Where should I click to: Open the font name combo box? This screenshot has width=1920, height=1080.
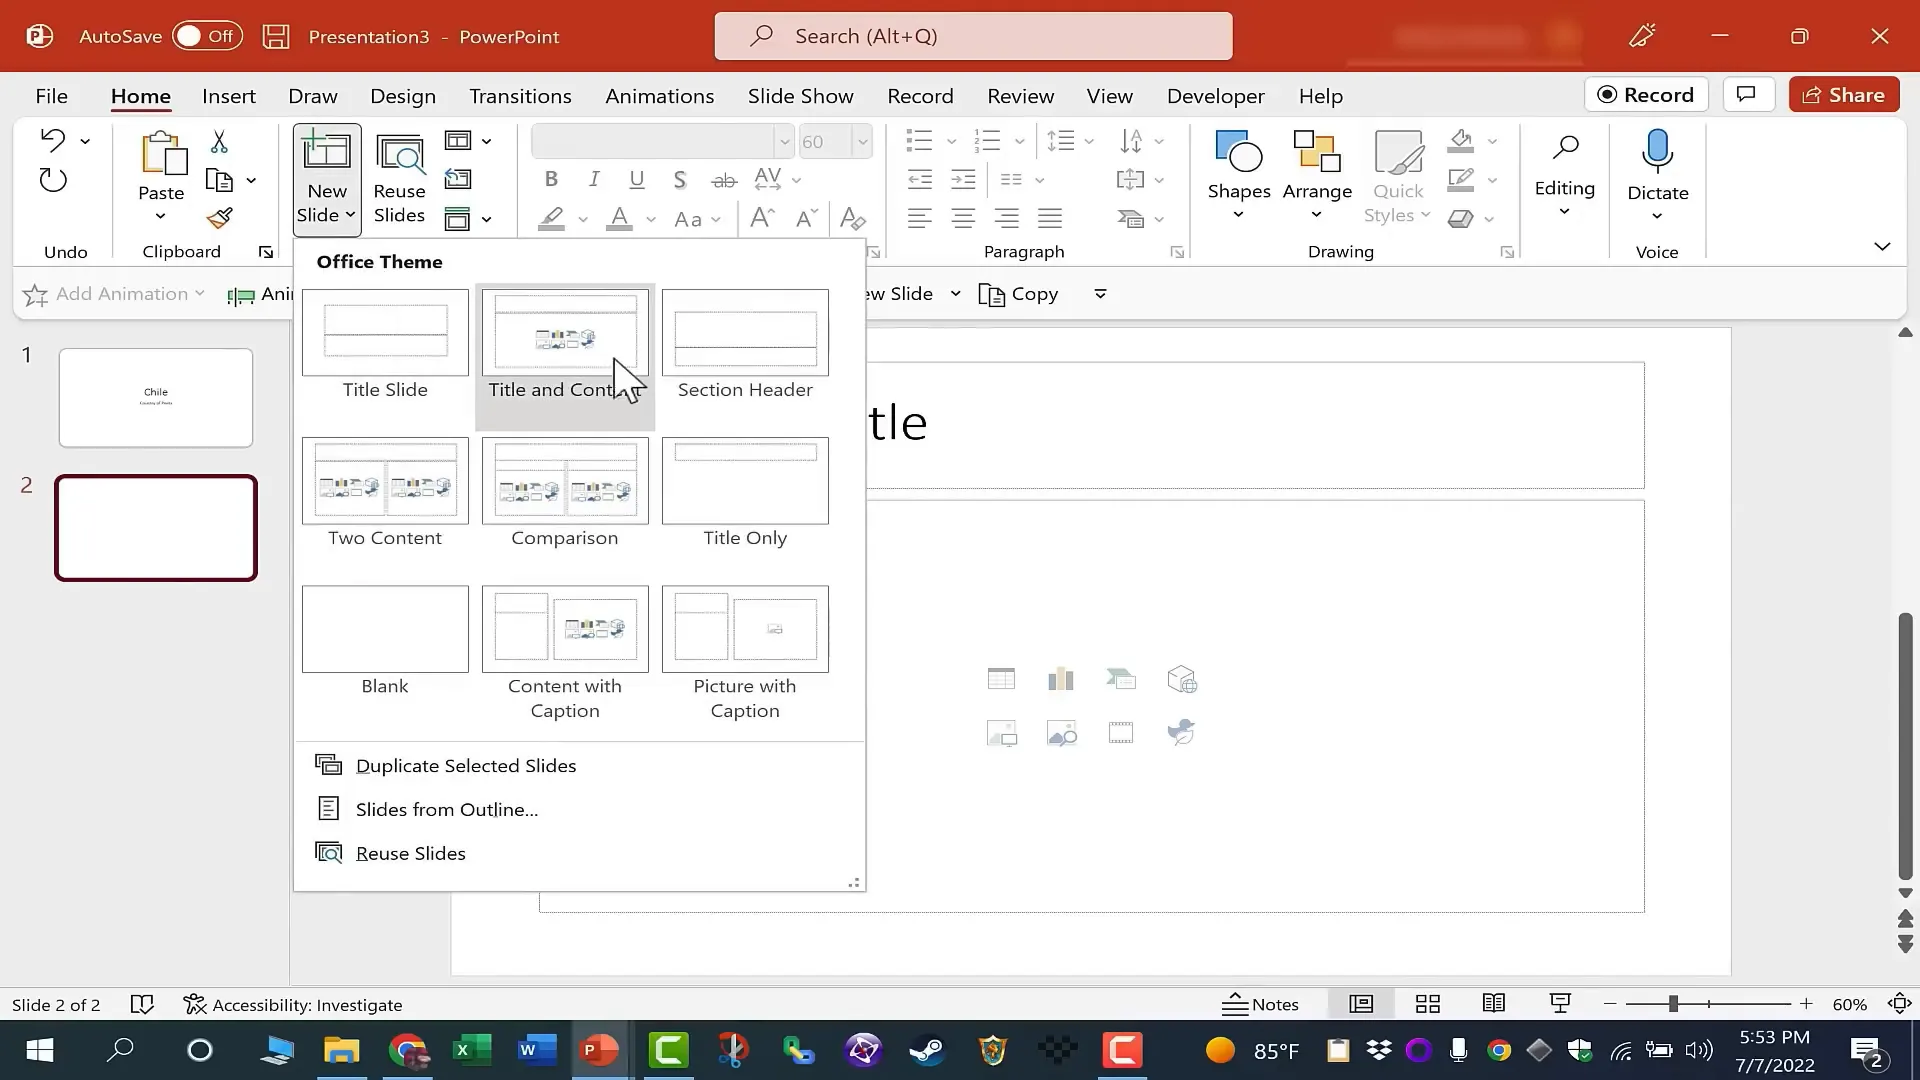point(663,141)
